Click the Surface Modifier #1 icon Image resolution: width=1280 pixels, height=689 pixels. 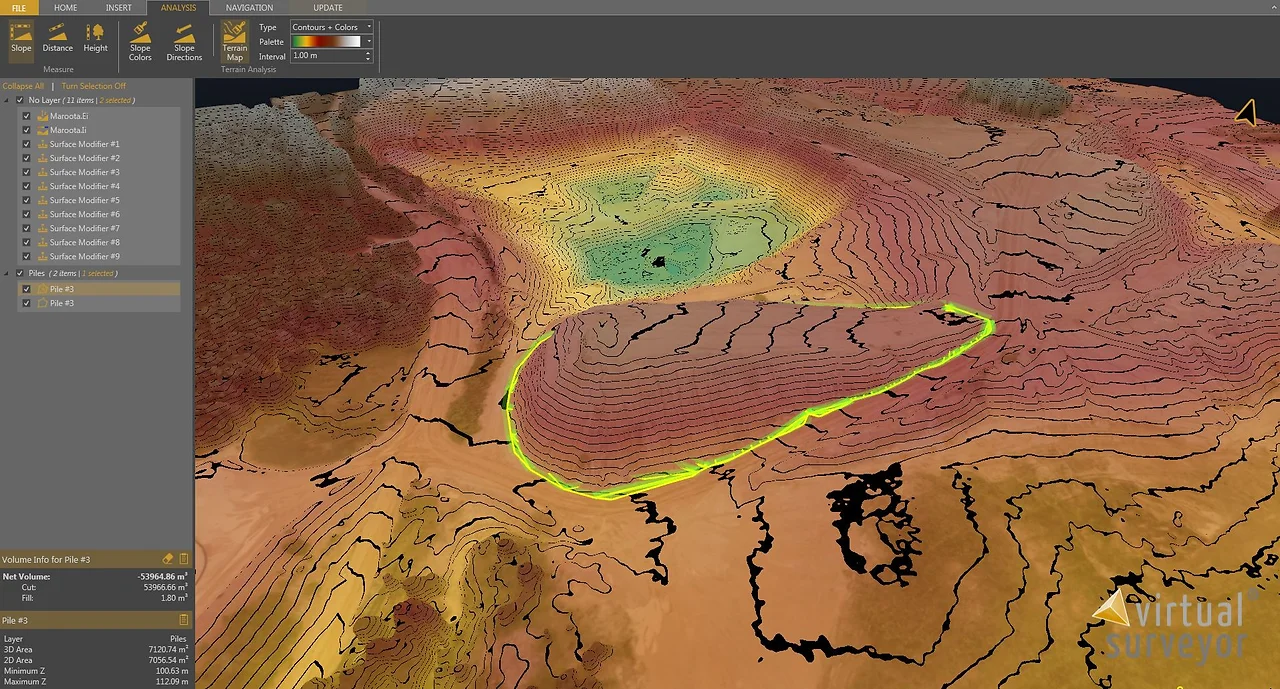pos(42,144)
